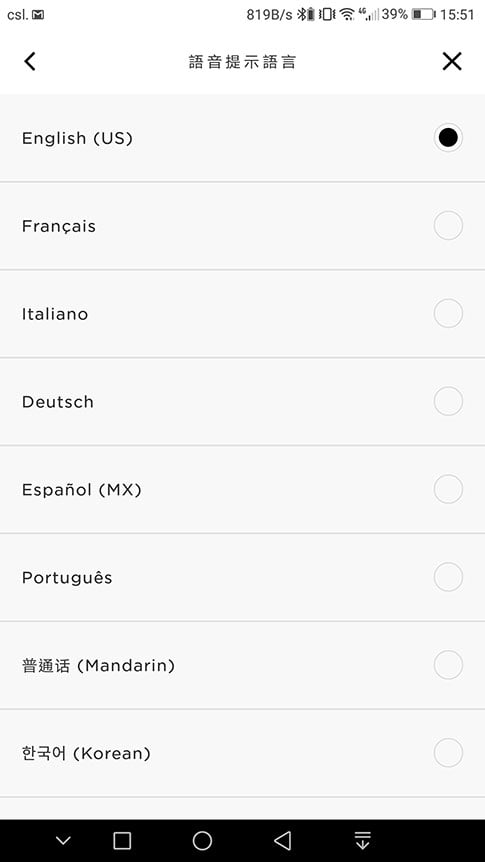This screenshot has height=862, width=485.
Task: Select the English (US) radio button
Action: coord(448,137)
